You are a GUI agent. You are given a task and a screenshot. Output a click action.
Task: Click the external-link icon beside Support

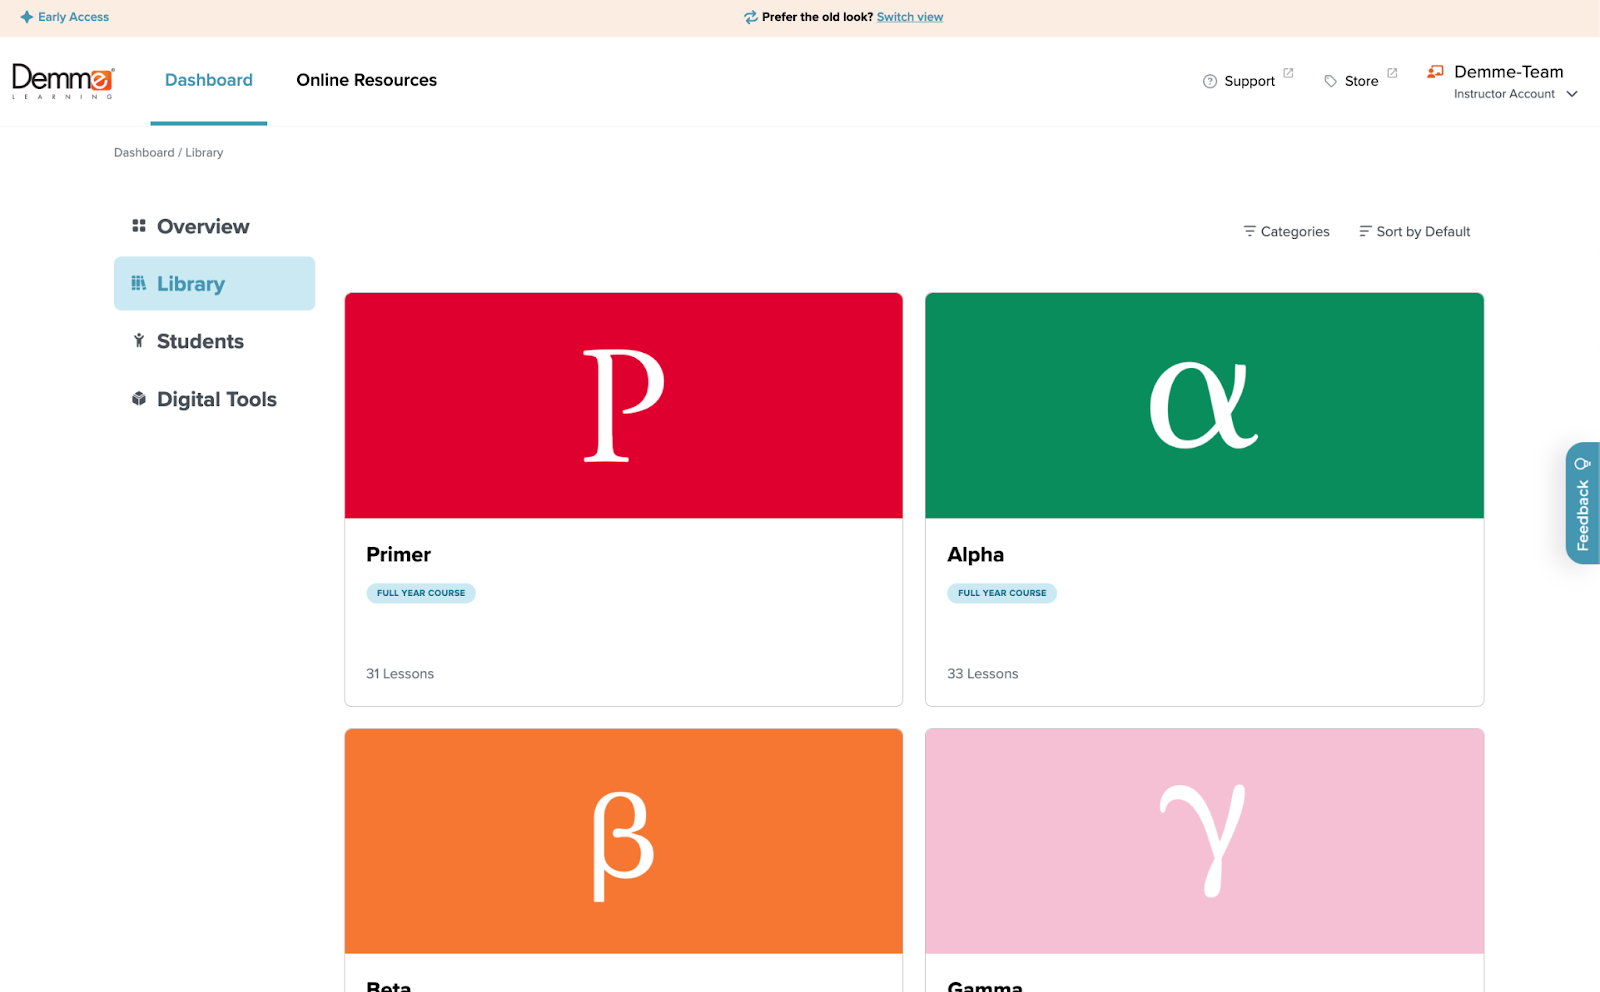pos(1288,73)
